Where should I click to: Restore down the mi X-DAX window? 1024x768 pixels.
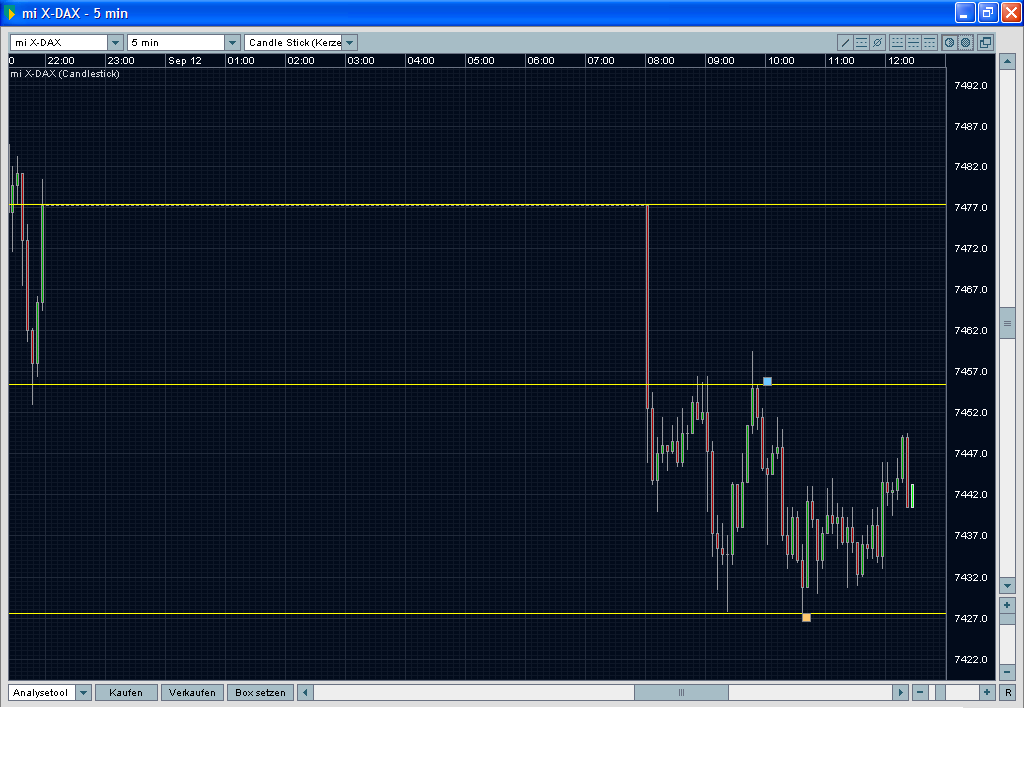coord(987,12)
